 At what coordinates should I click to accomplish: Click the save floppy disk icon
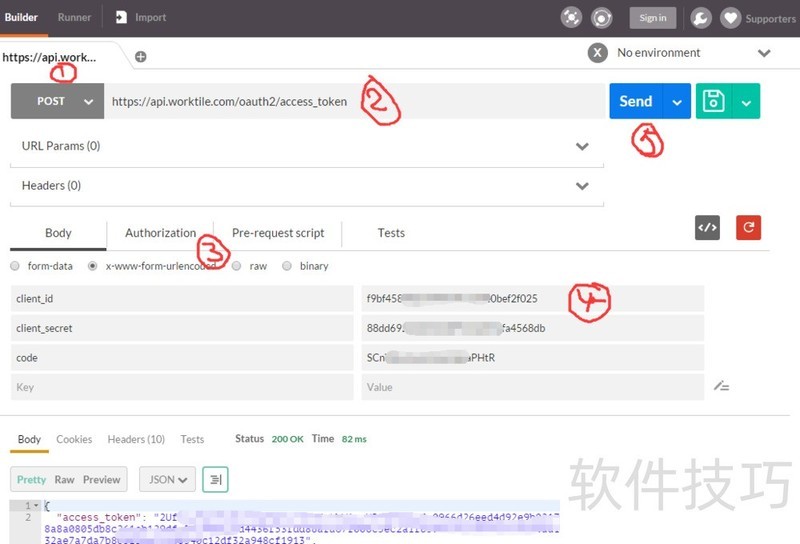(714, 101)
